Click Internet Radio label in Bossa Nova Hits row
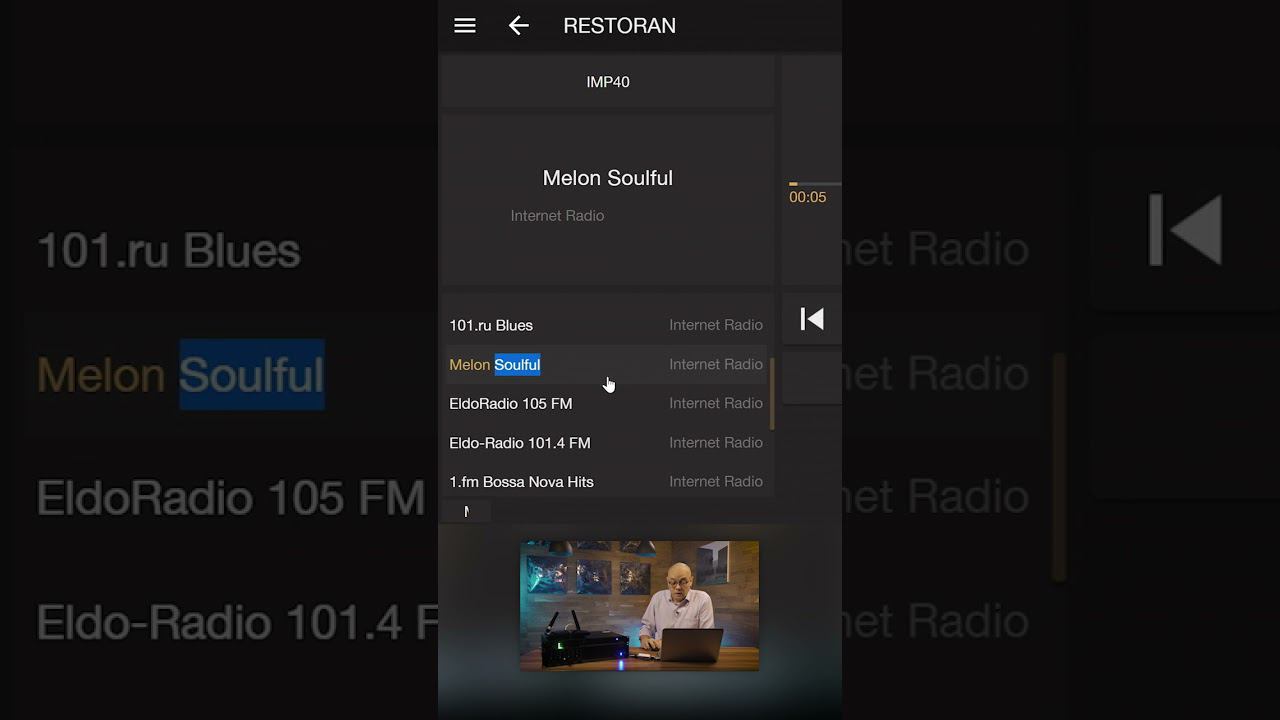The width and height of the screenshot is (1280, 720). (x=716, y=481)
